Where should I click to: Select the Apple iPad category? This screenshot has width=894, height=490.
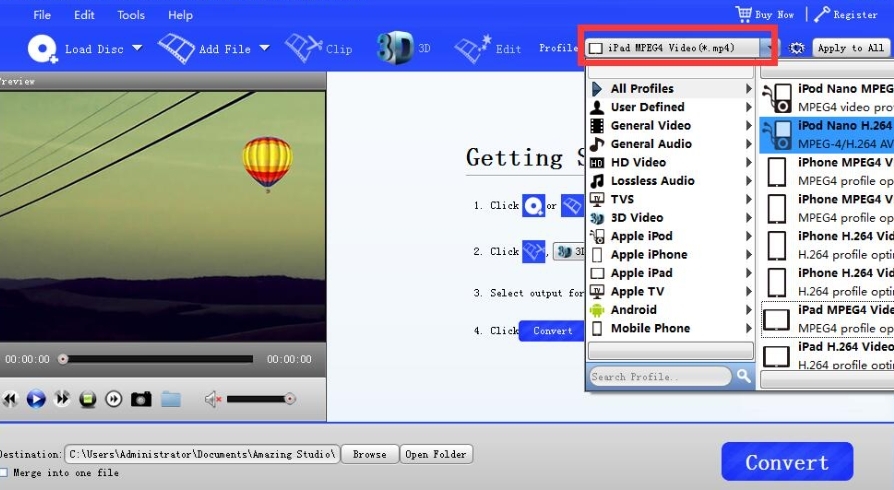point(671,273)
